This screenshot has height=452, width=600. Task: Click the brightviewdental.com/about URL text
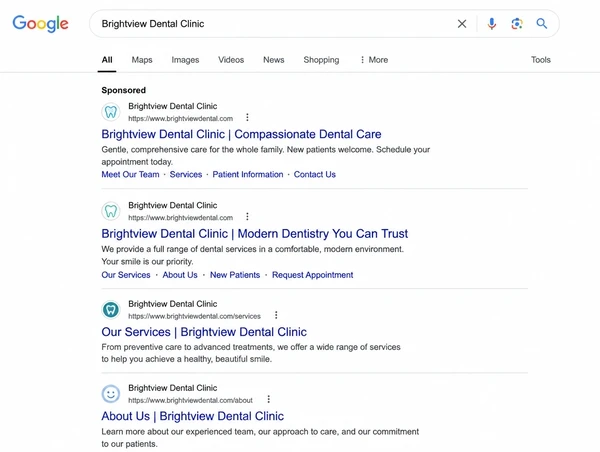tap(191, 400)
